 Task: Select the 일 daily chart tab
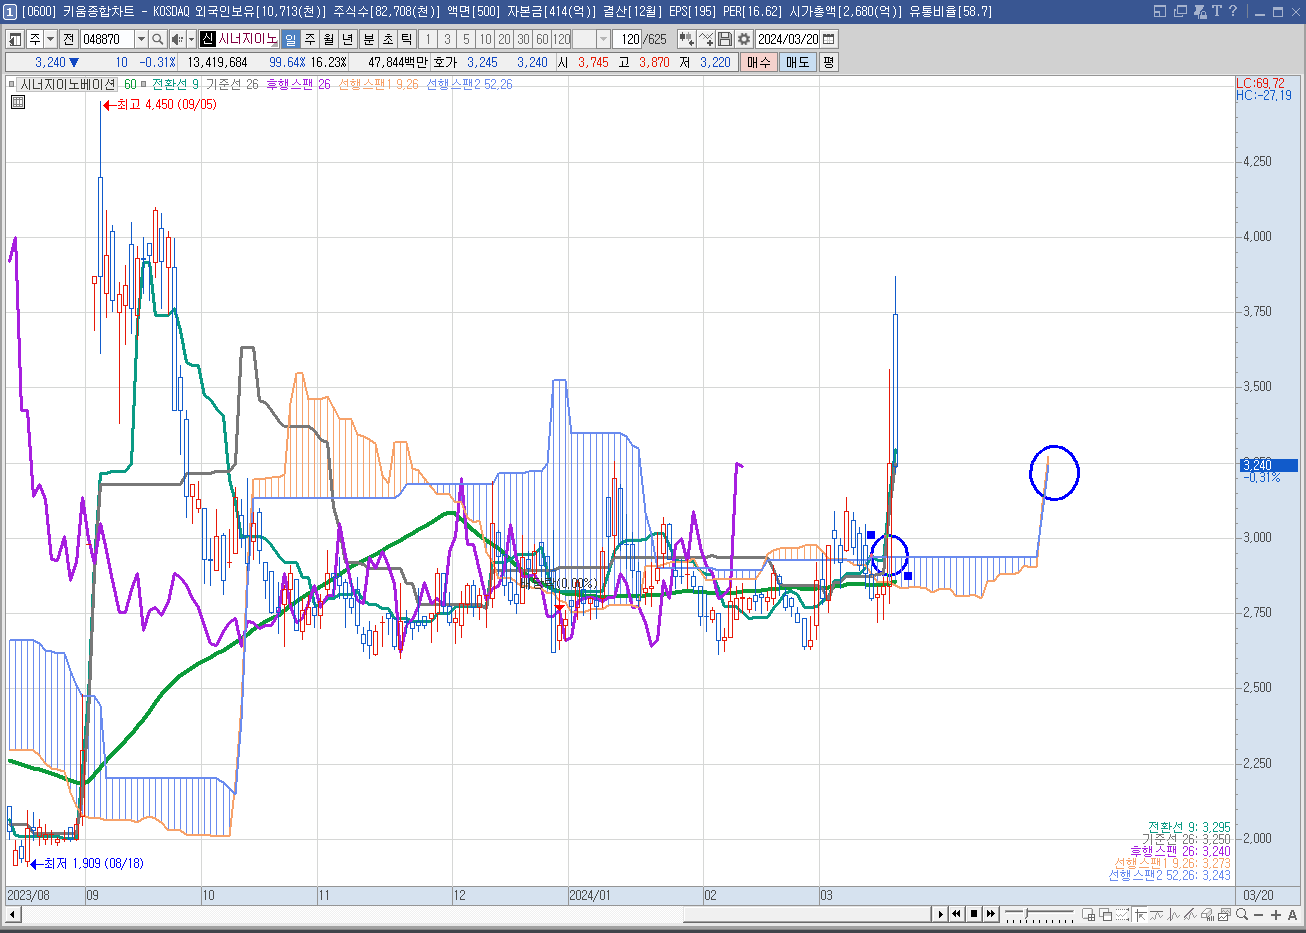(290, 39)
